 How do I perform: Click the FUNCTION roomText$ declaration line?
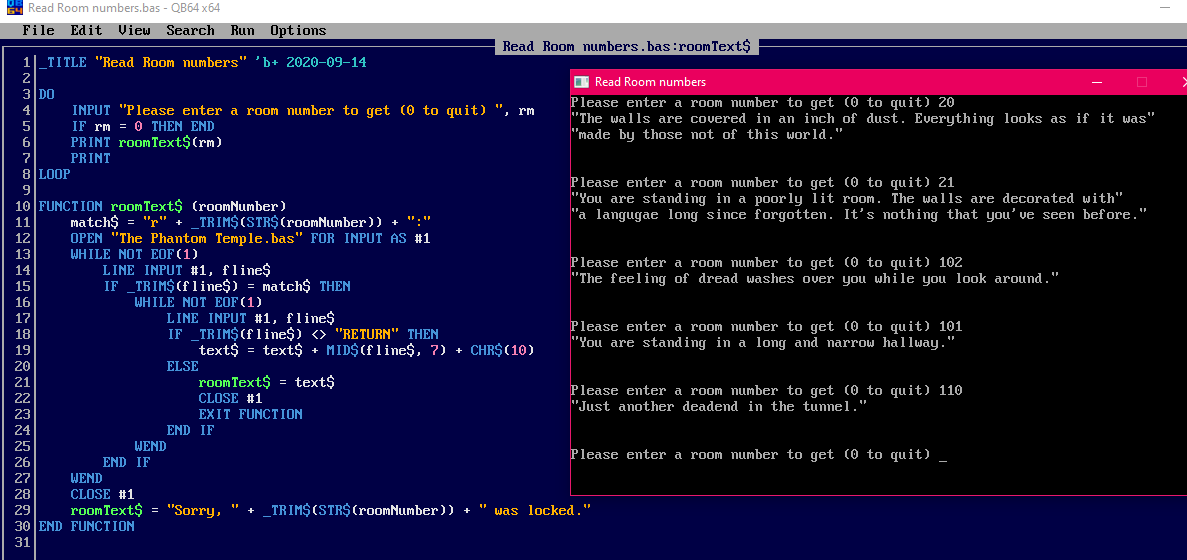162,206
